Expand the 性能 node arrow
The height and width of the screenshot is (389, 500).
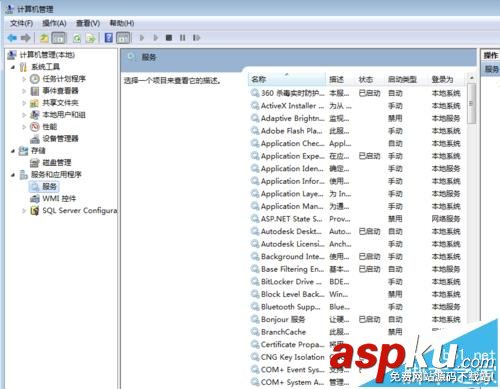24,127
